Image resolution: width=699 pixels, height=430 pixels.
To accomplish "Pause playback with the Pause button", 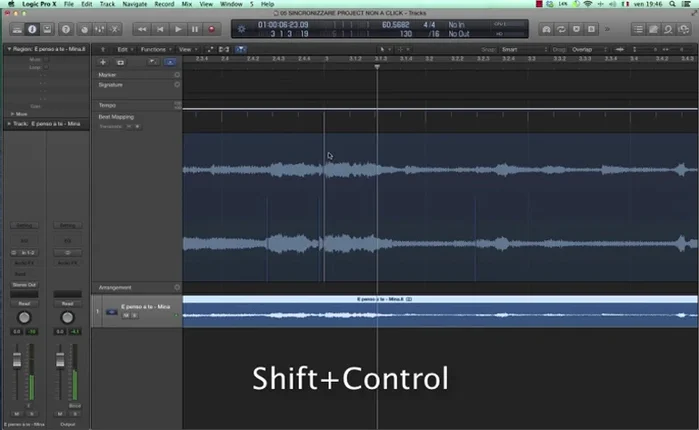I will pos(195,29).
